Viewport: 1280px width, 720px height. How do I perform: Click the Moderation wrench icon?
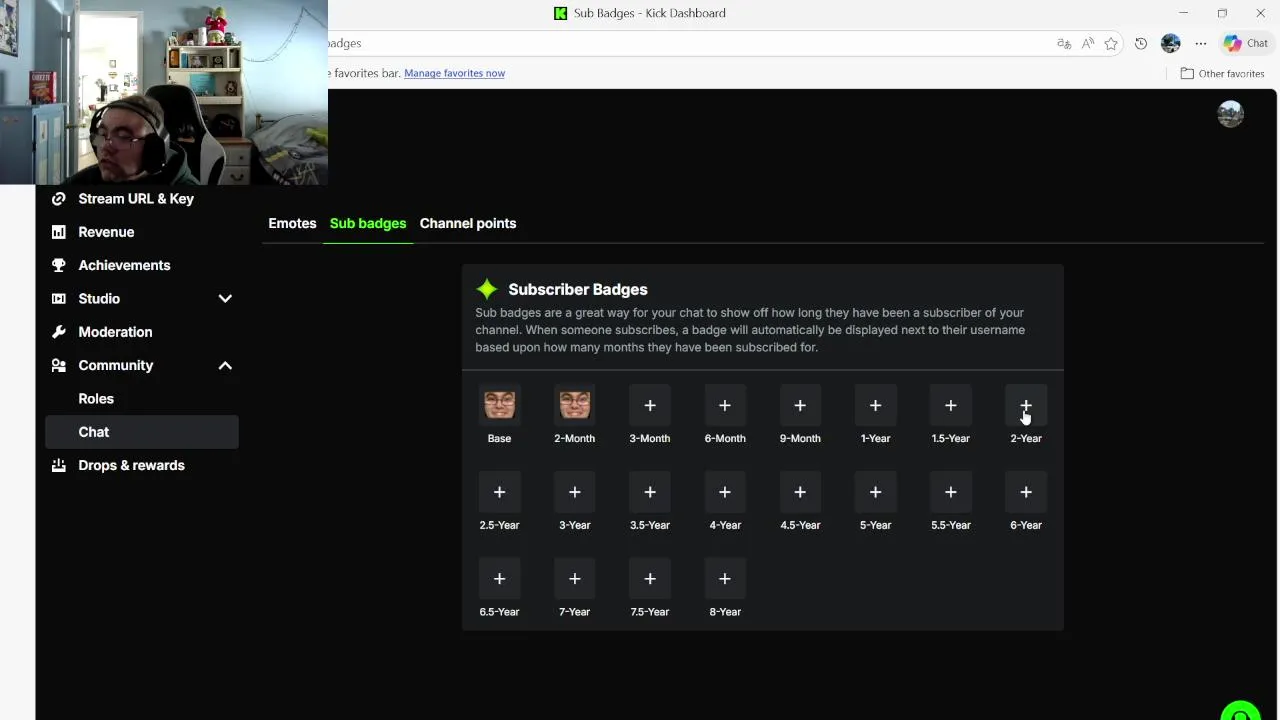tap(59, 332)
